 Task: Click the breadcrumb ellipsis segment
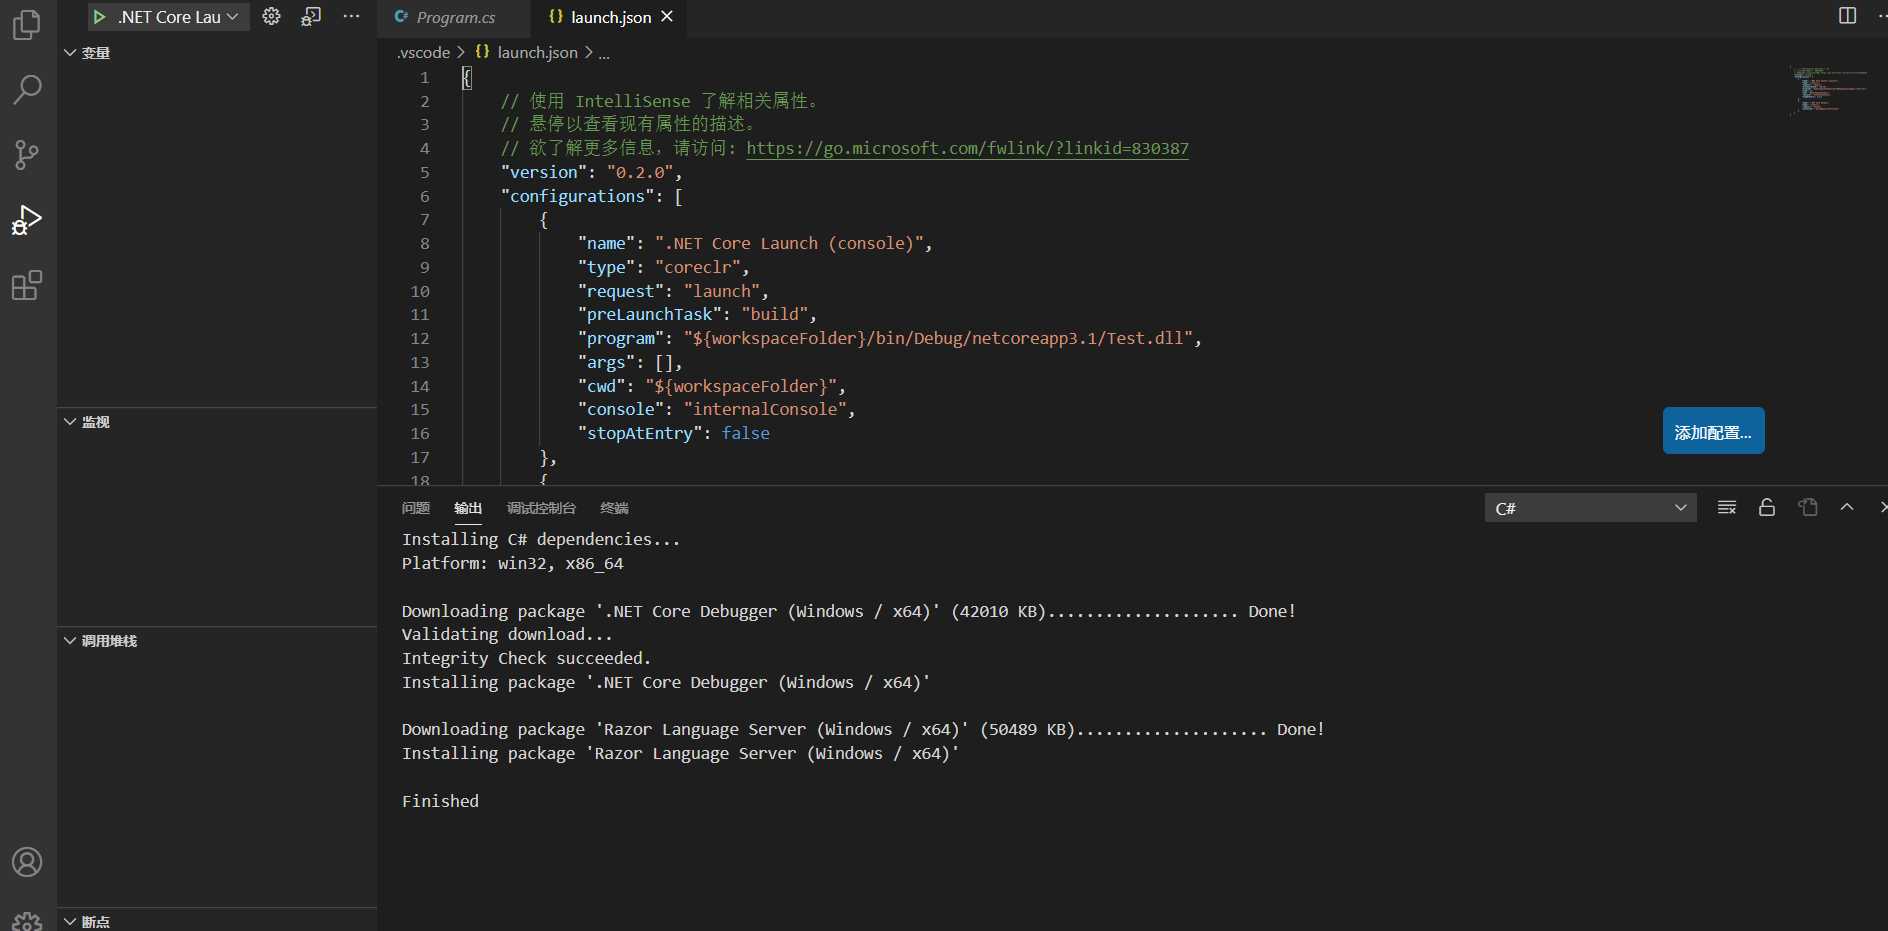604,53
